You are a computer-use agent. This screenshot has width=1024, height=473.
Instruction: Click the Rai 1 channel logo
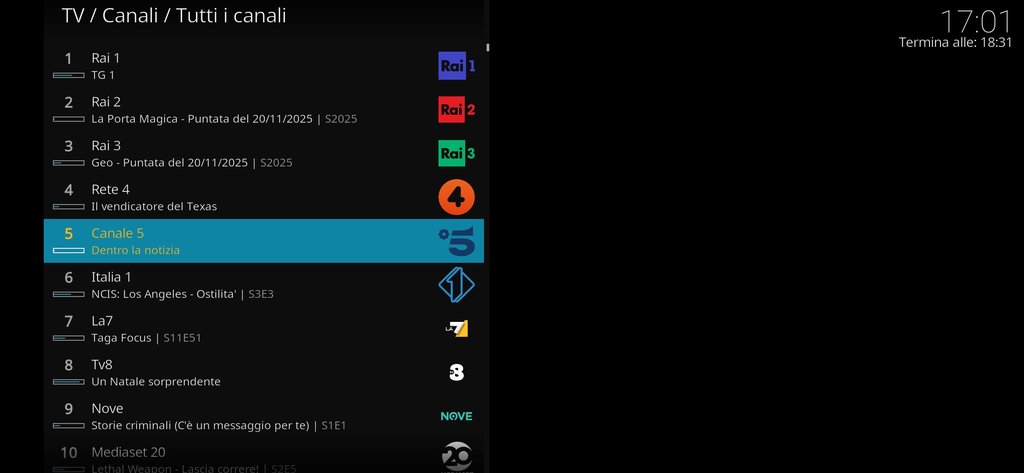pyautogui.click(x=456, y=66)
